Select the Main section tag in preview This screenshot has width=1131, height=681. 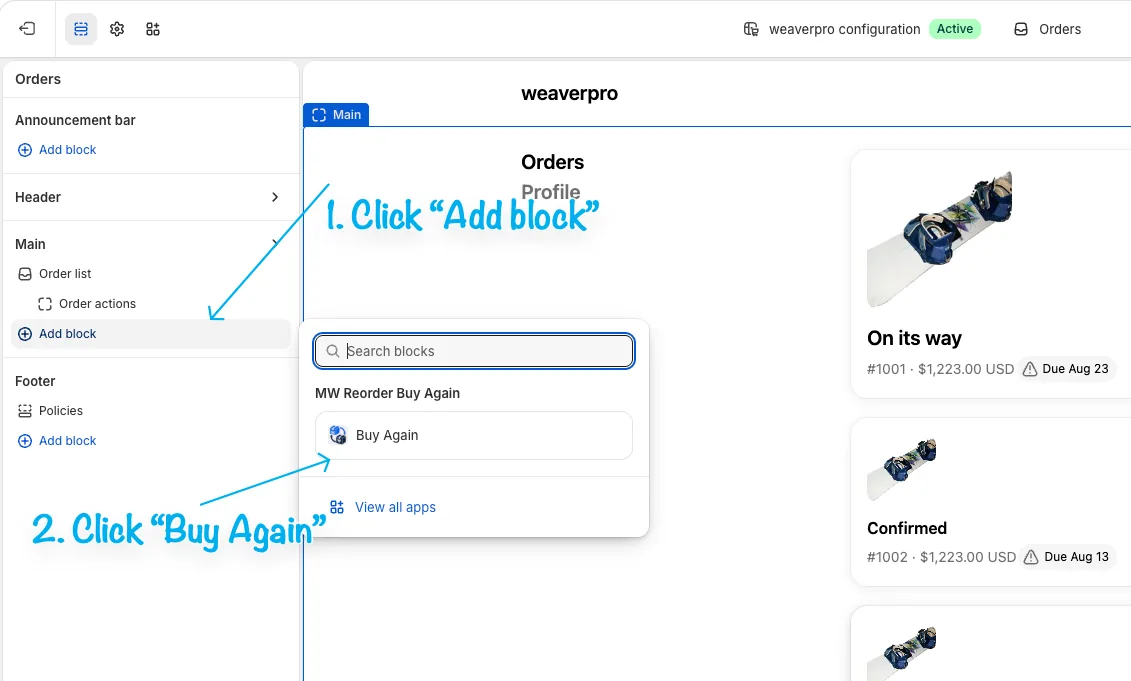click(x=336, y=115)
